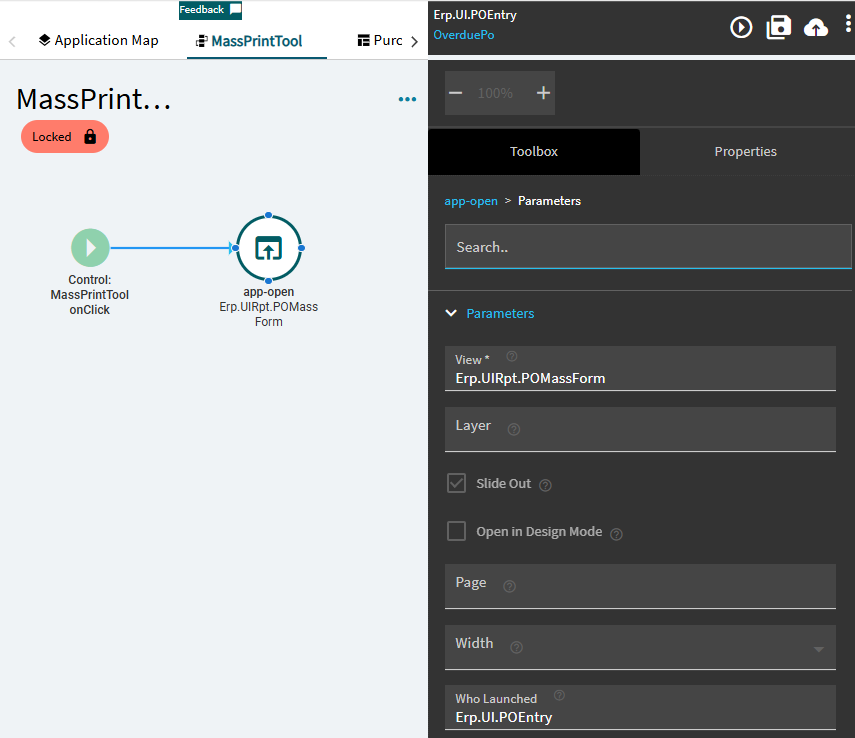Click the run/play icon in header
This screenshot has height=738, width=855.
point(741,27)
